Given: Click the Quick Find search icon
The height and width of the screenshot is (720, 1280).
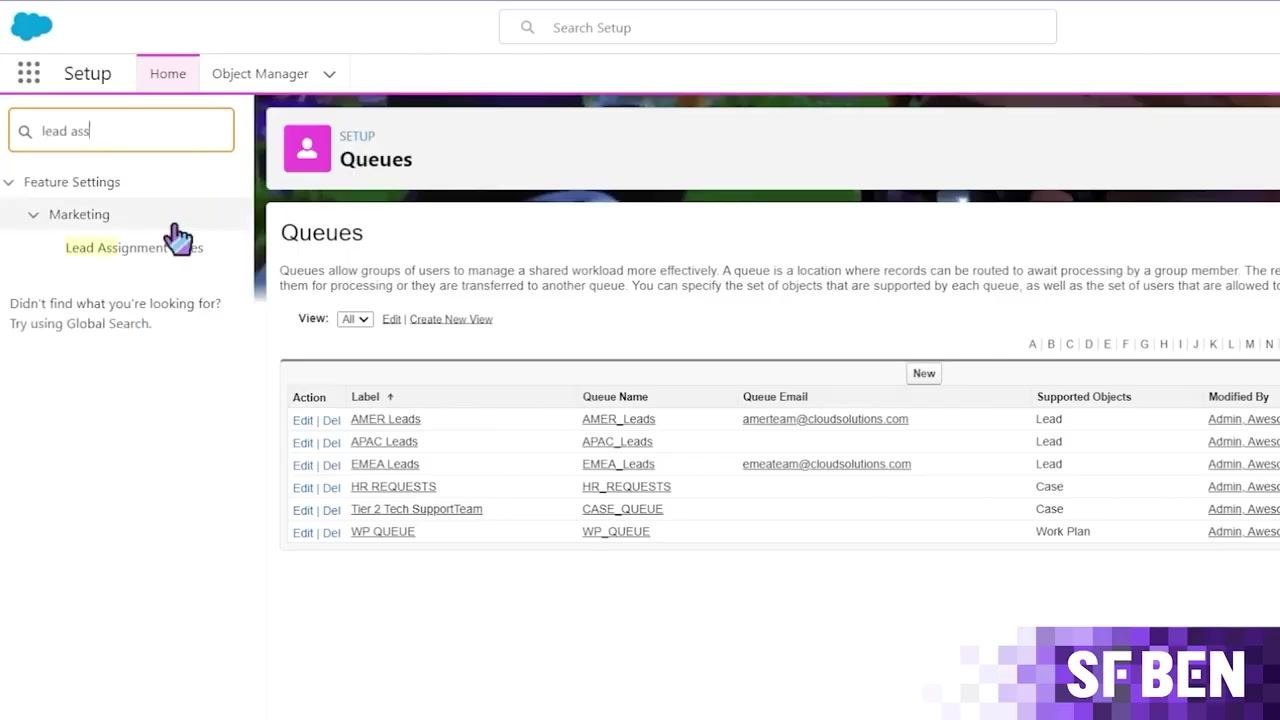Looking at the screenshot, I should [25, 131].
